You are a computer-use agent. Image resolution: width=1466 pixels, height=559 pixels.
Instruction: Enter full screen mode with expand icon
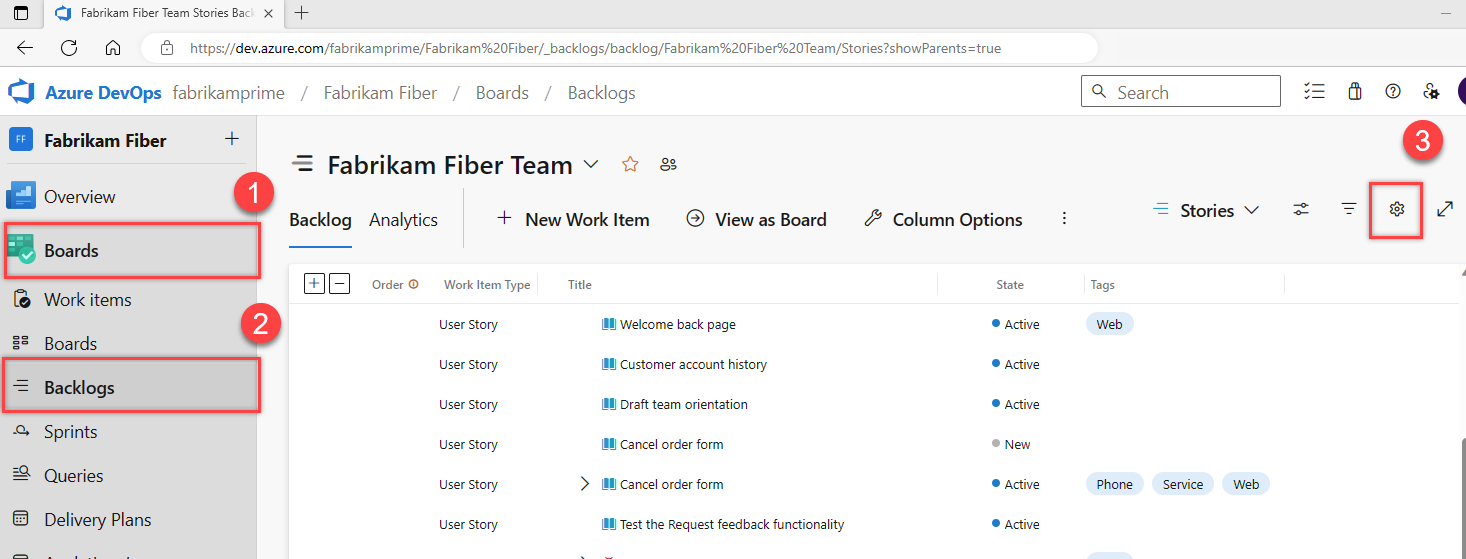1445,209
